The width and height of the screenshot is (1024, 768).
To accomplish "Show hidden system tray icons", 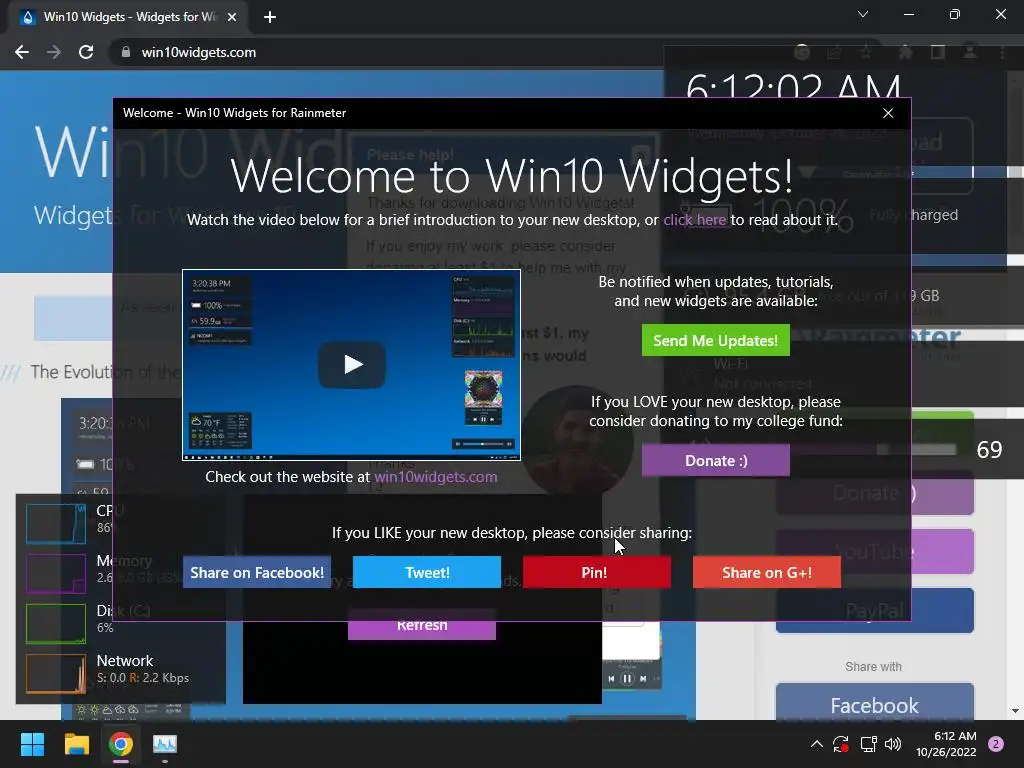I will (x=816, y=744).
